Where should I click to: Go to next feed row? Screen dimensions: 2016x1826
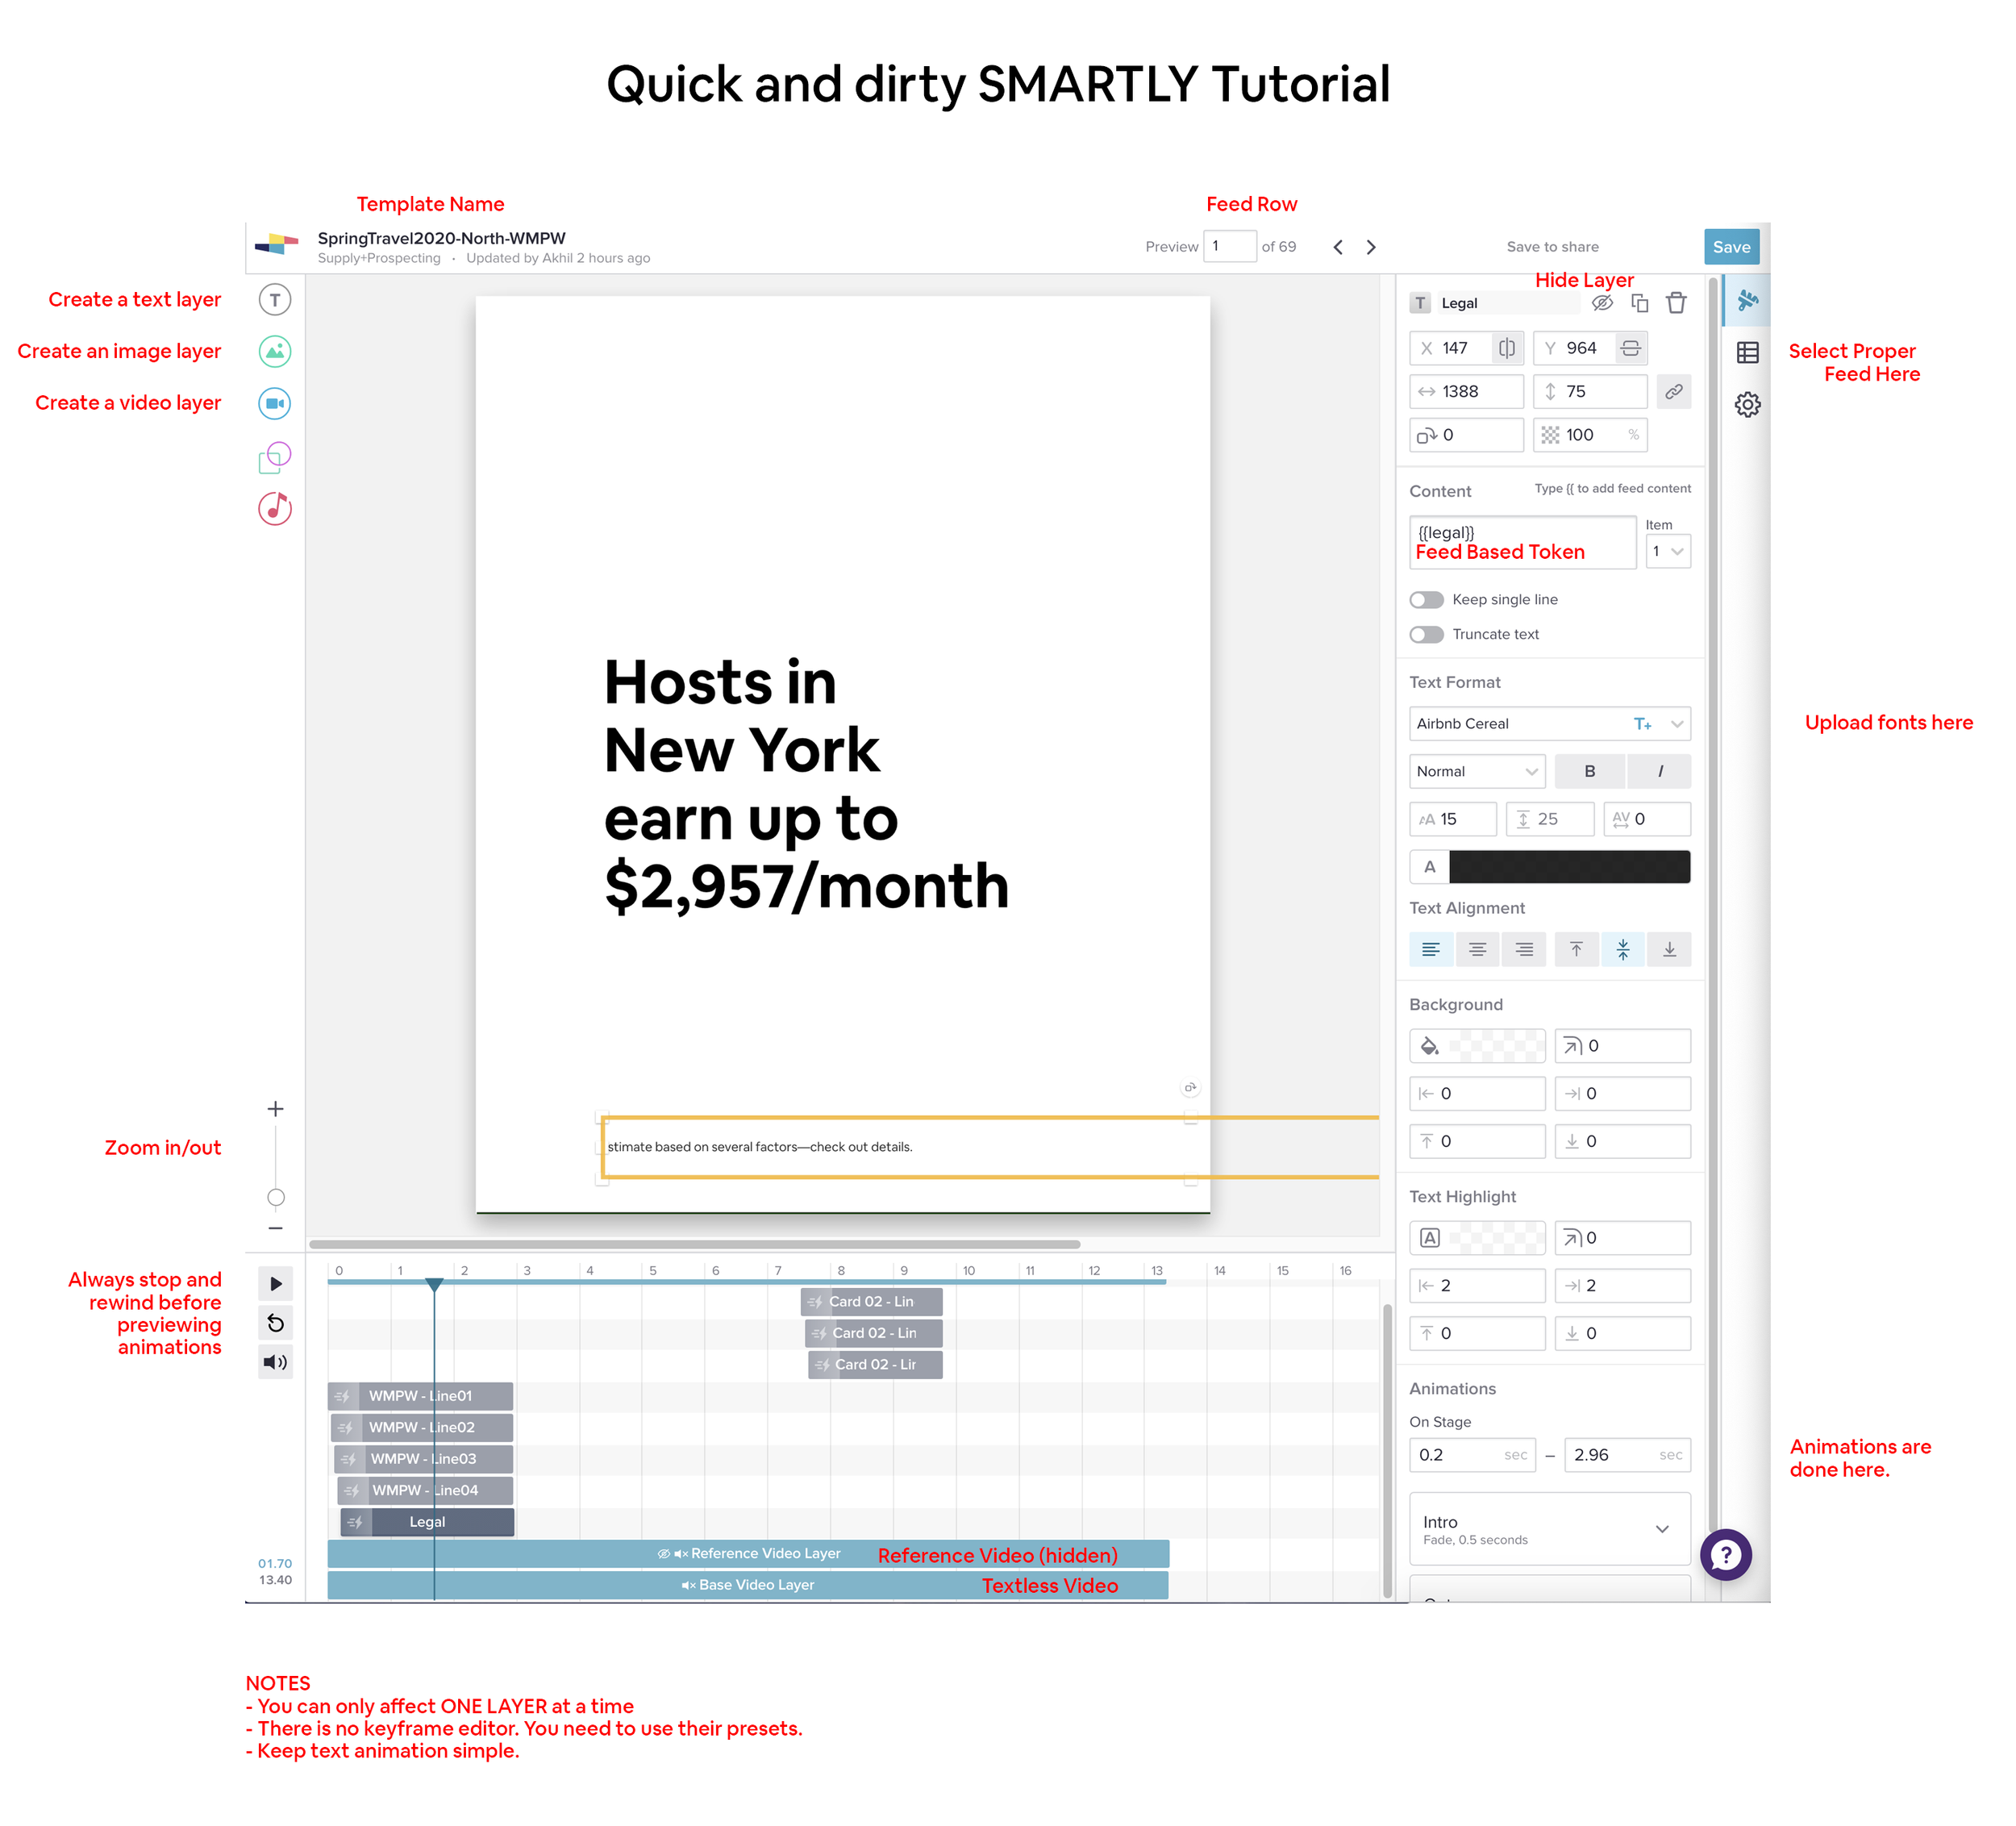(1371, 247)
